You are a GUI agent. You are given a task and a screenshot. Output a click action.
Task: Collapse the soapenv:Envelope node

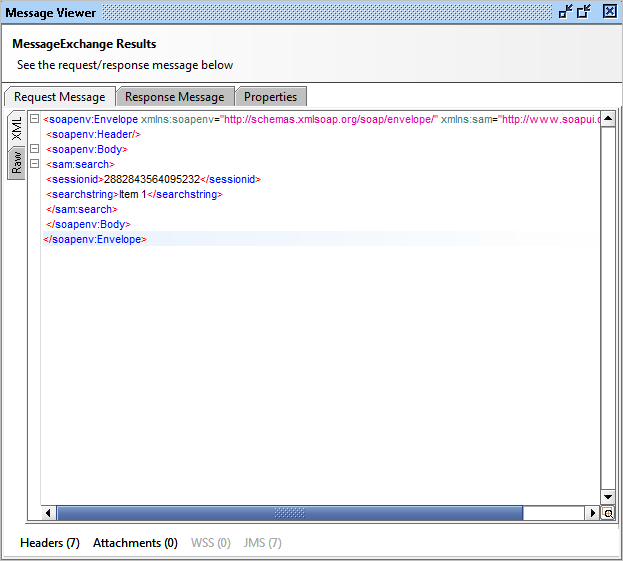point(35,118)
